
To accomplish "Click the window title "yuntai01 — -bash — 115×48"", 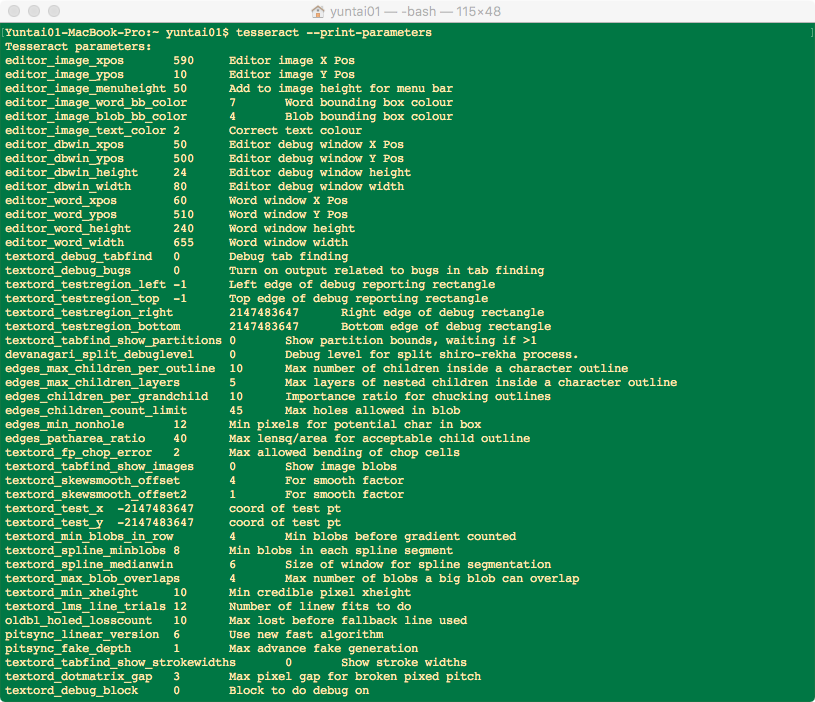I will click(x=415, y=11).
